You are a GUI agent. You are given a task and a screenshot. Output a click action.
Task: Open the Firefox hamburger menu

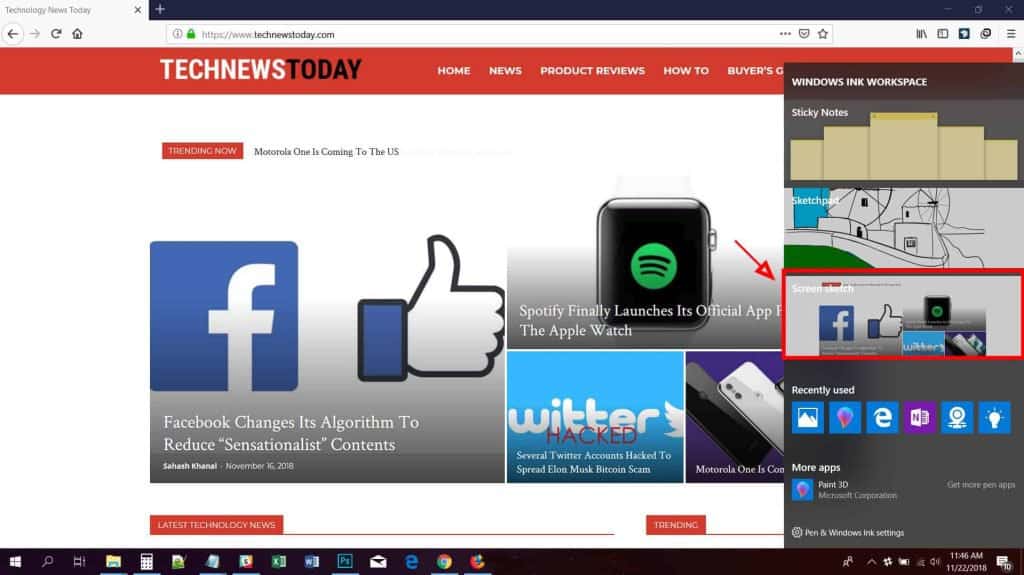coord(1010,34)
